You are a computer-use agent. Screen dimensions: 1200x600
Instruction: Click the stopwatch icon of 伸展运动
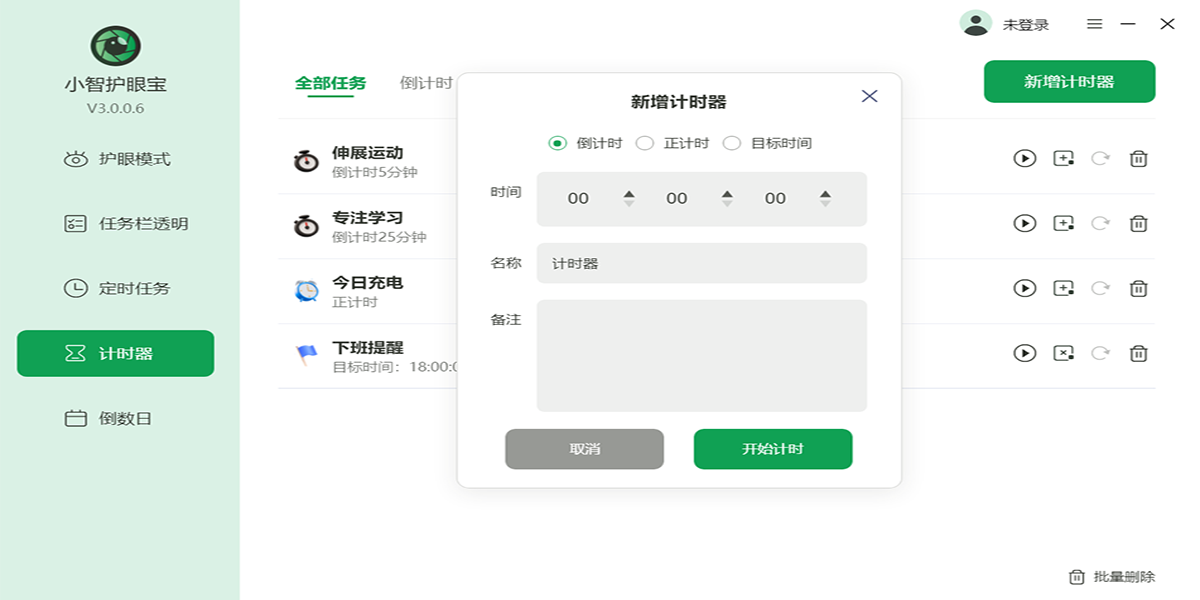(x=306, y=160)
